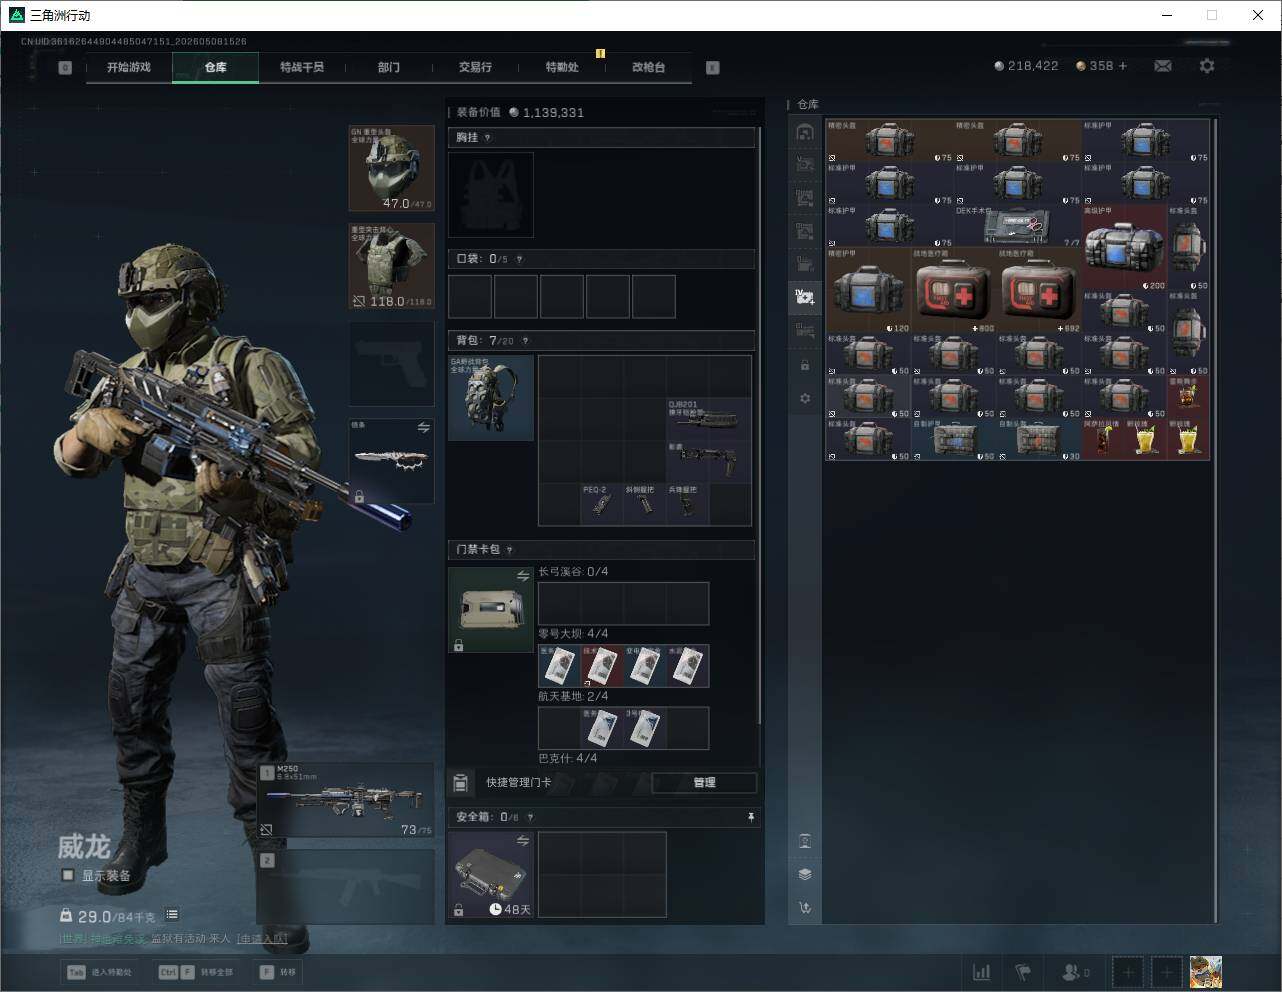The width and height of the screenshot is (1282, 992).
Task: Select the 精密护甲 kit worth 120
Action: (x=869, y=291)
